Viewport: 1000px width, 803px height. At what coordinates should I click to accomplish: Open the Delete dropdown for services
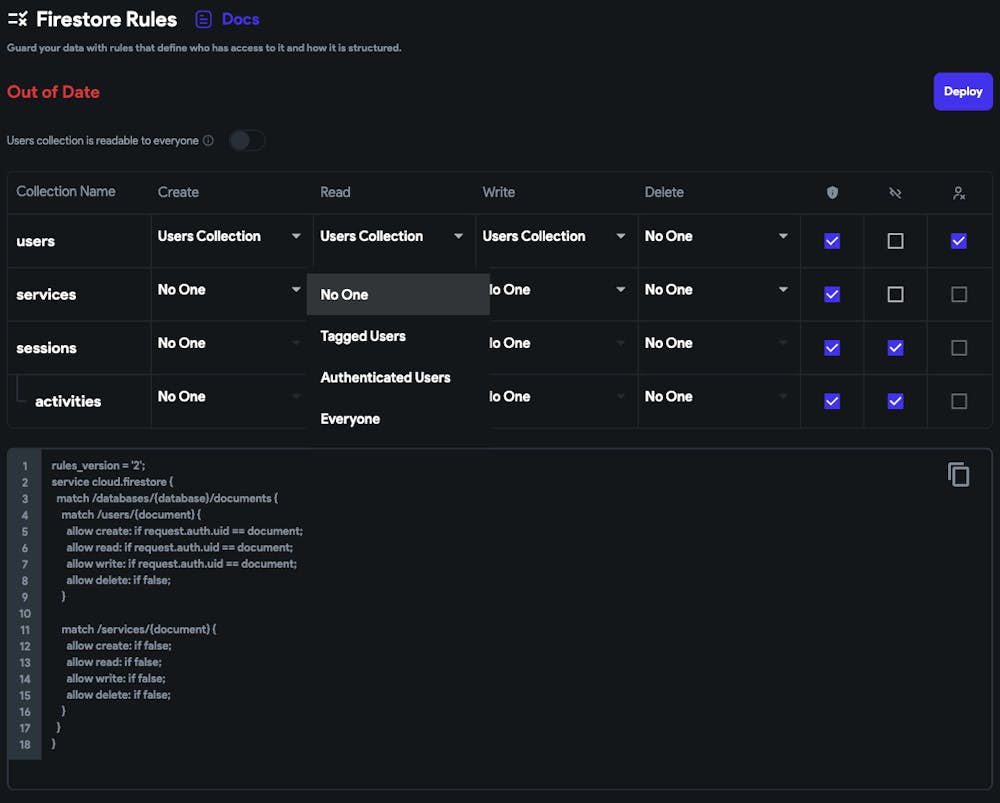point(716,290)
